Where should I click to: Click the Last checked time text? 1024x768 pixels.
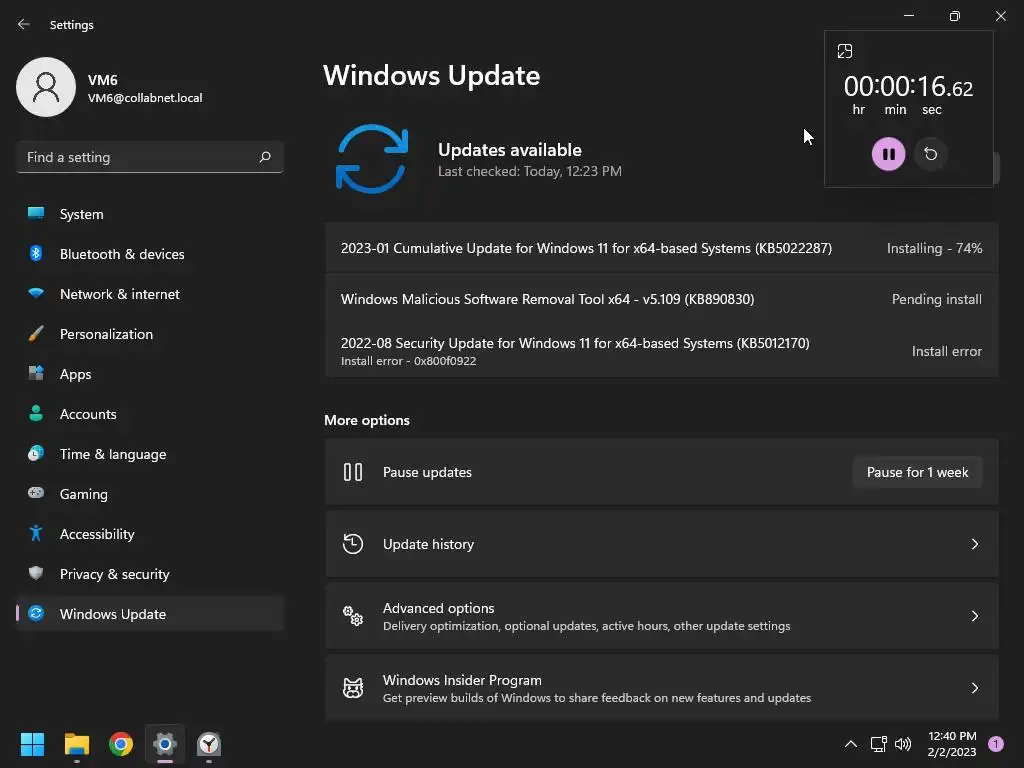530,171
